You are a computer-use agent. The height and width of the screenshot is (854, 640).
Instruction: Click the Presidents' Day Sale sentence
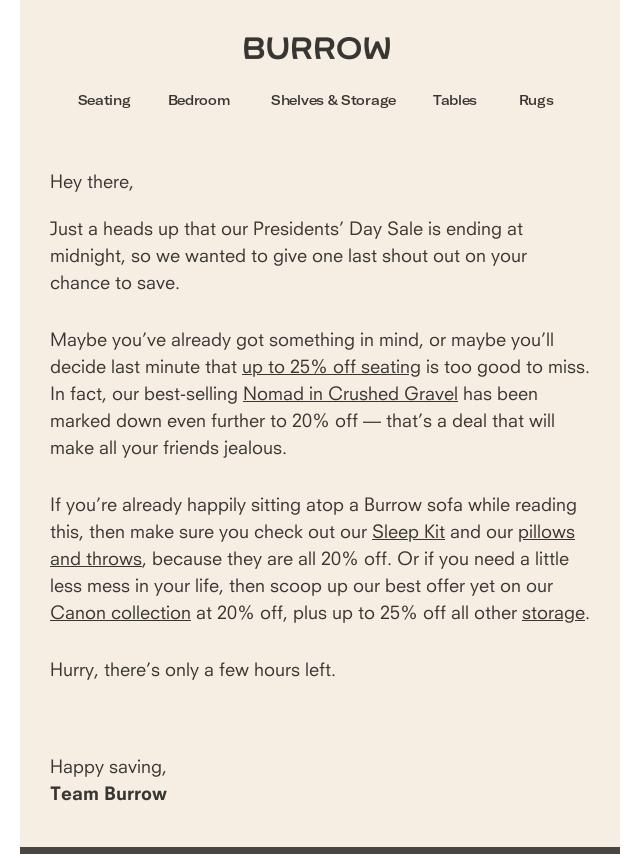pyautogui.click(x=288, y=256)
